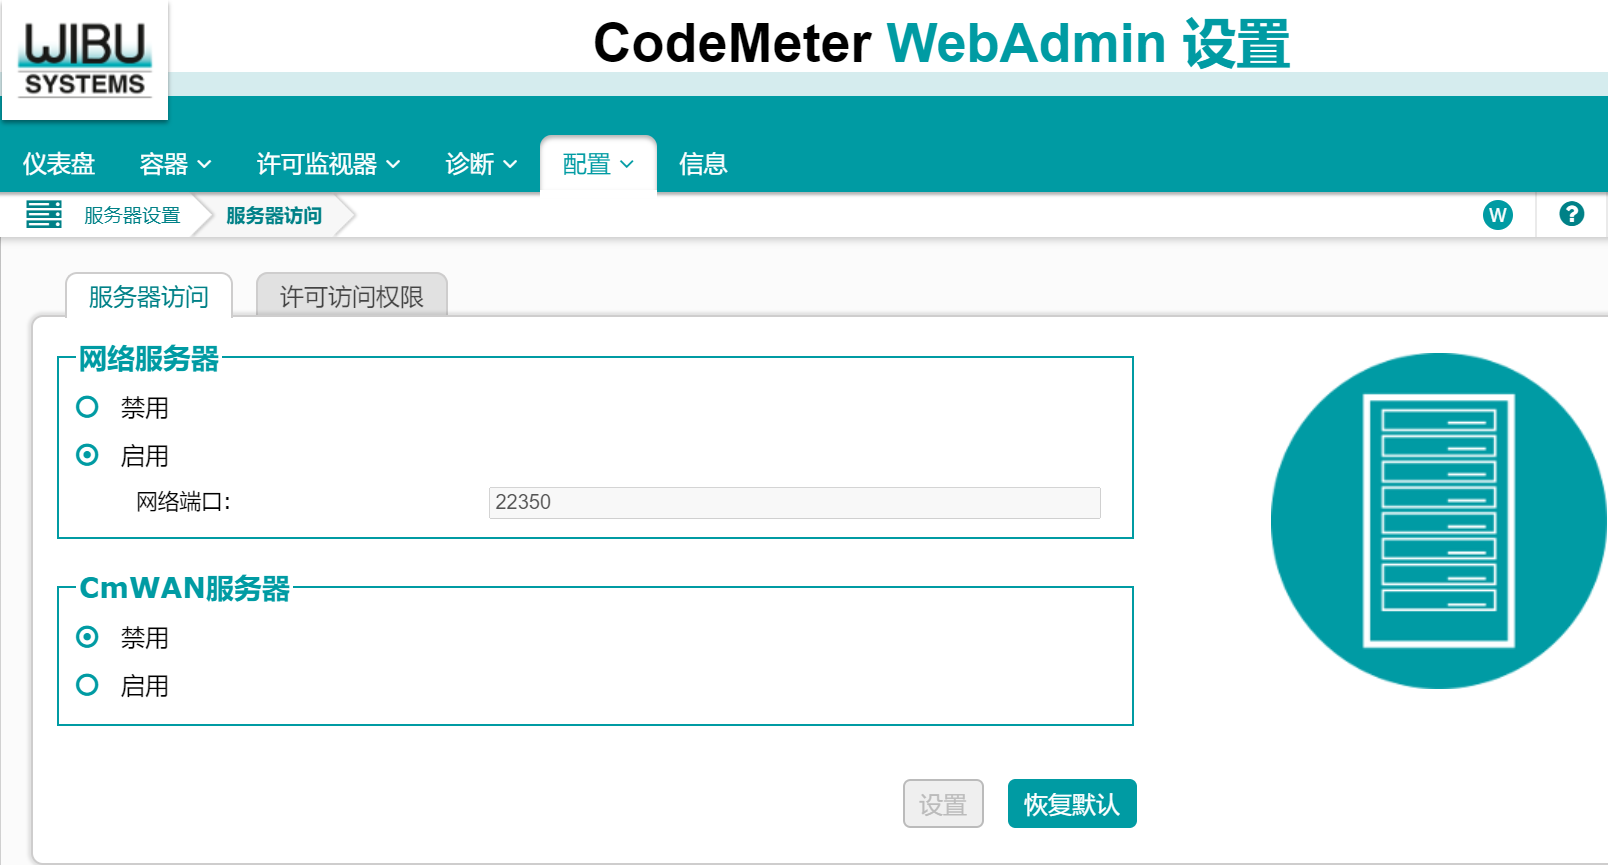Open the help question mark icon
The image size is (1608, 865).
click(x=1571, y=214)
